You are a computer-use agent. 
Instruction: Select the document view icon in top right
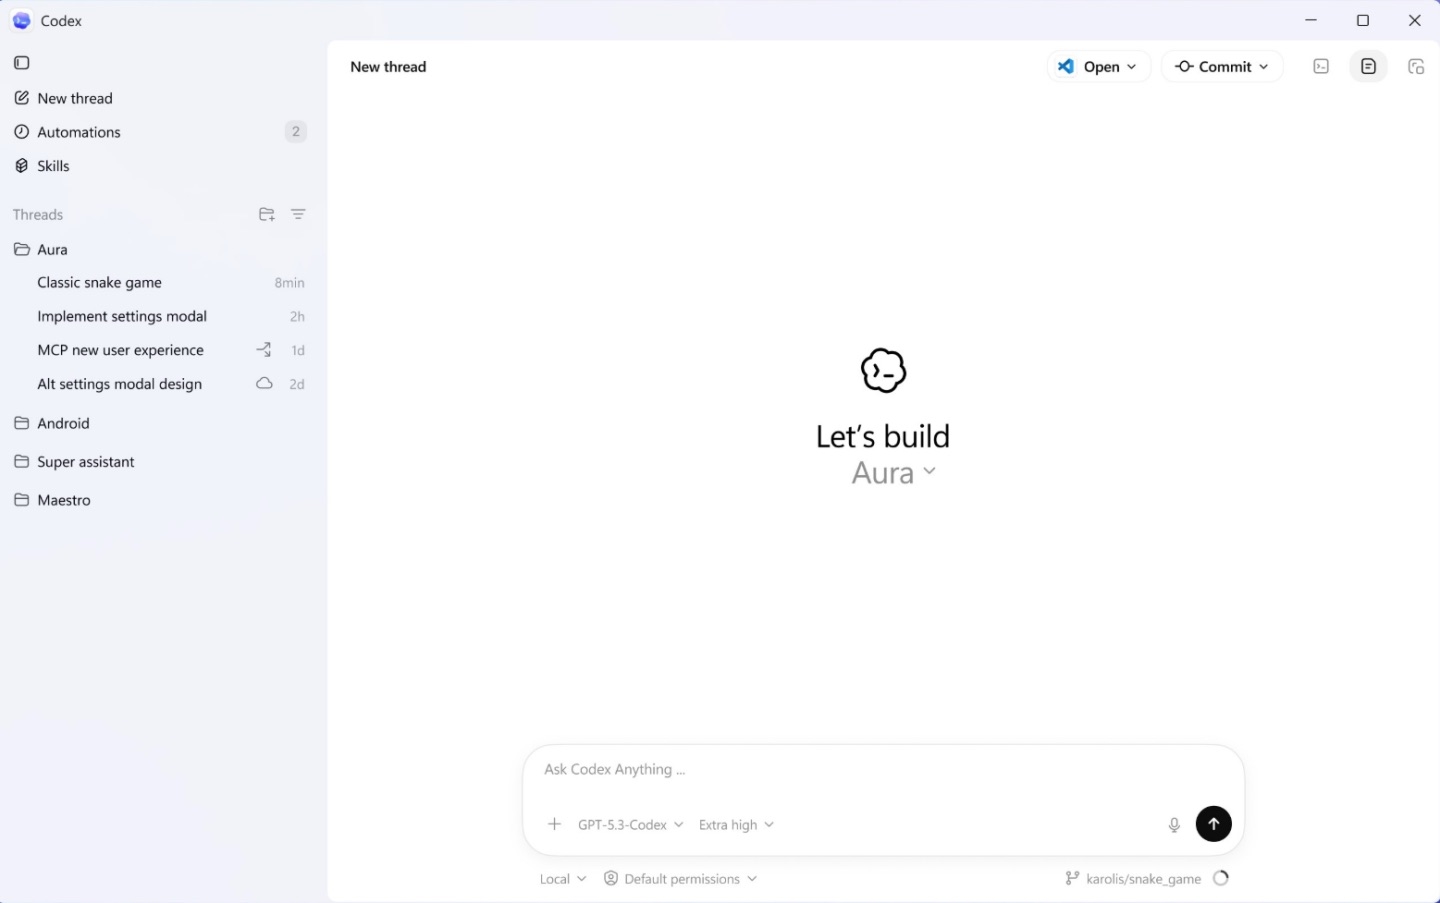1368,66
